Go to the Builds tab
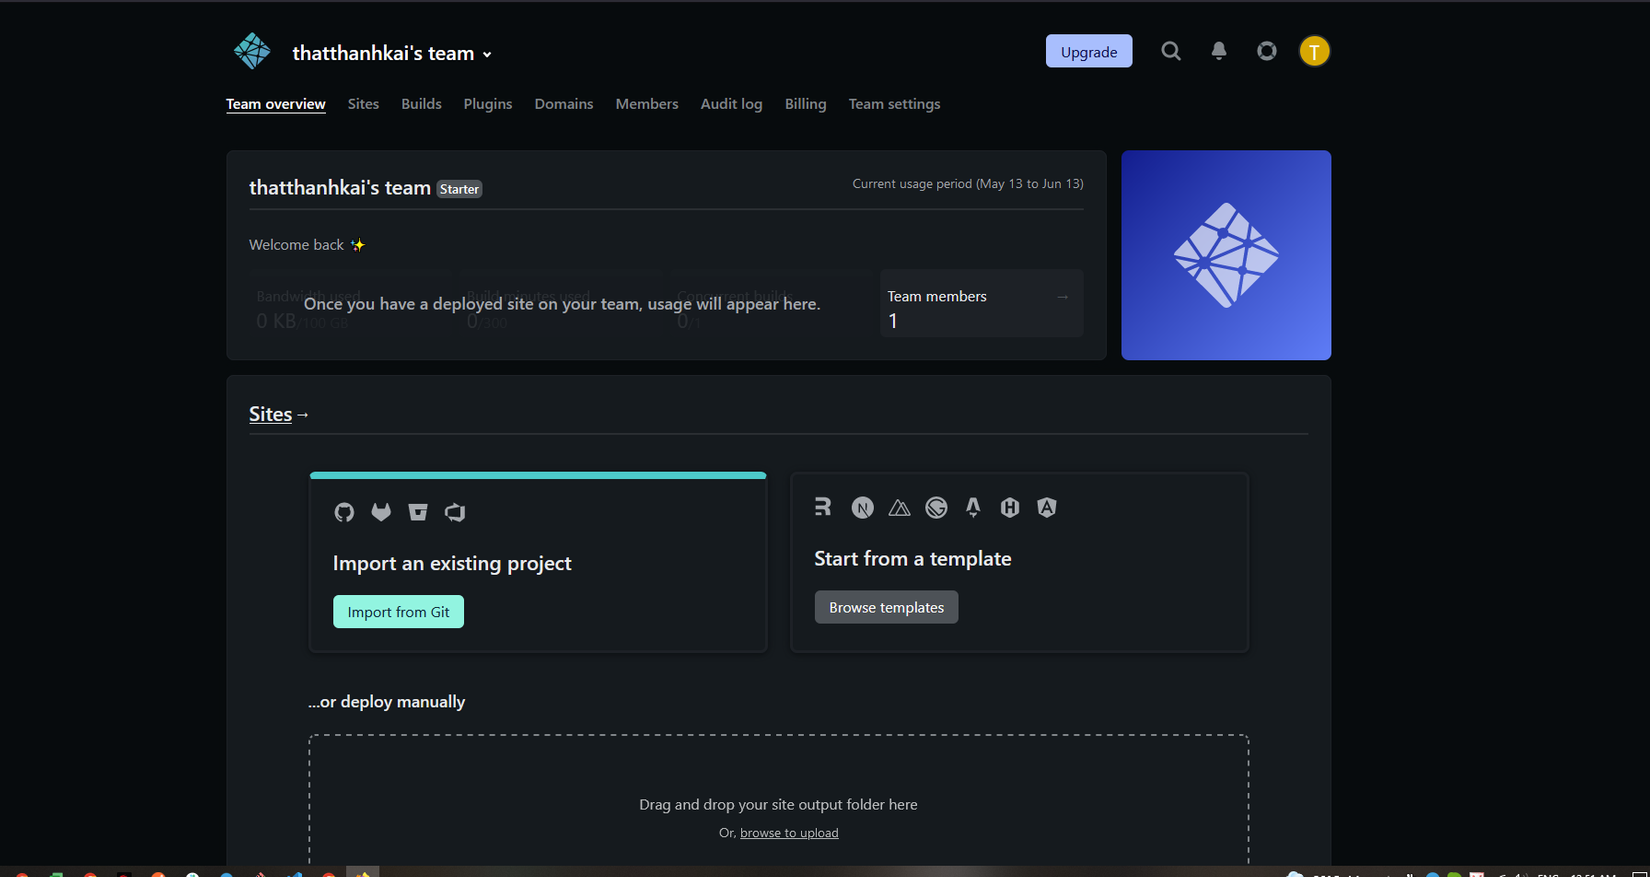The image size is (1650, 877). pyautogui.click(x=421, y=104)
